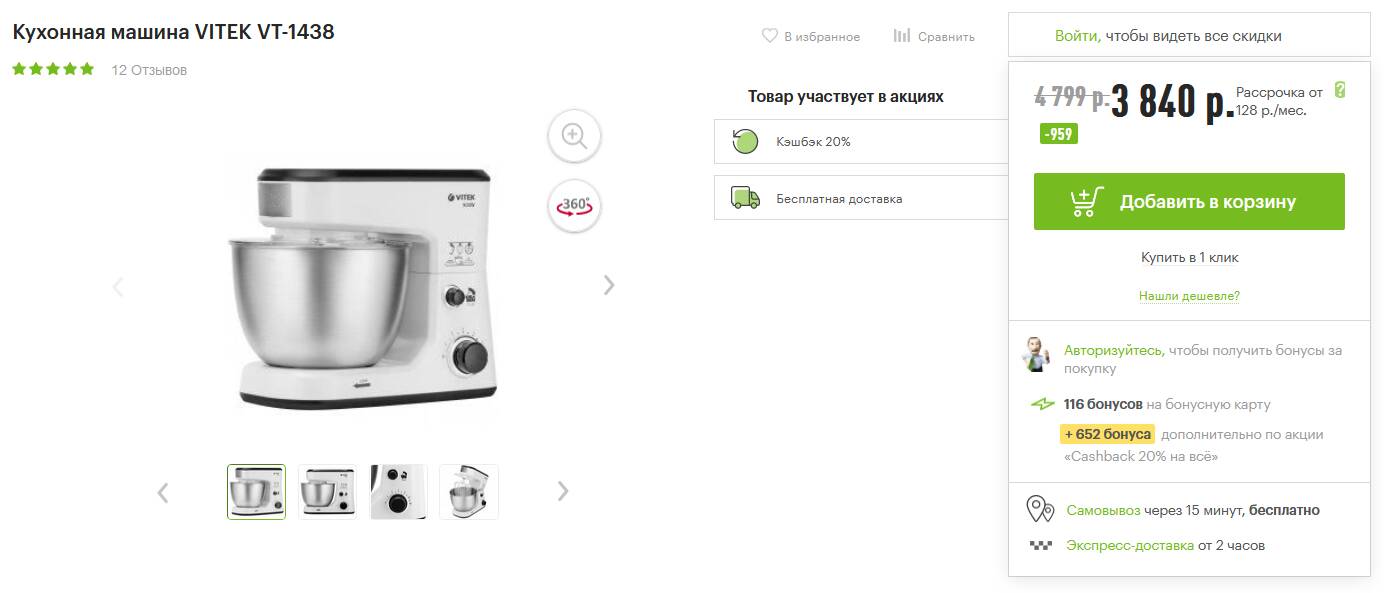Show the next product image with the right arrow
The width and height of the screenshot is (1384, 593).
click(x=609, y=286)
